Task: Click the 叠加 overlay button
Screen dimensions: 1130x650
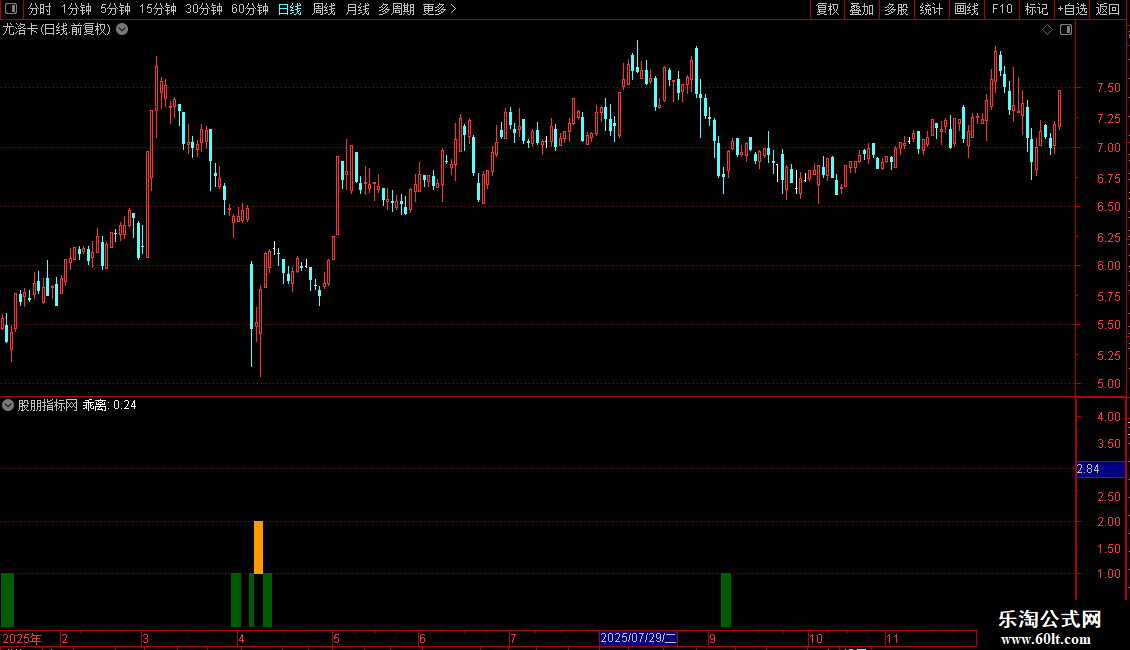Action: point(861,9)
